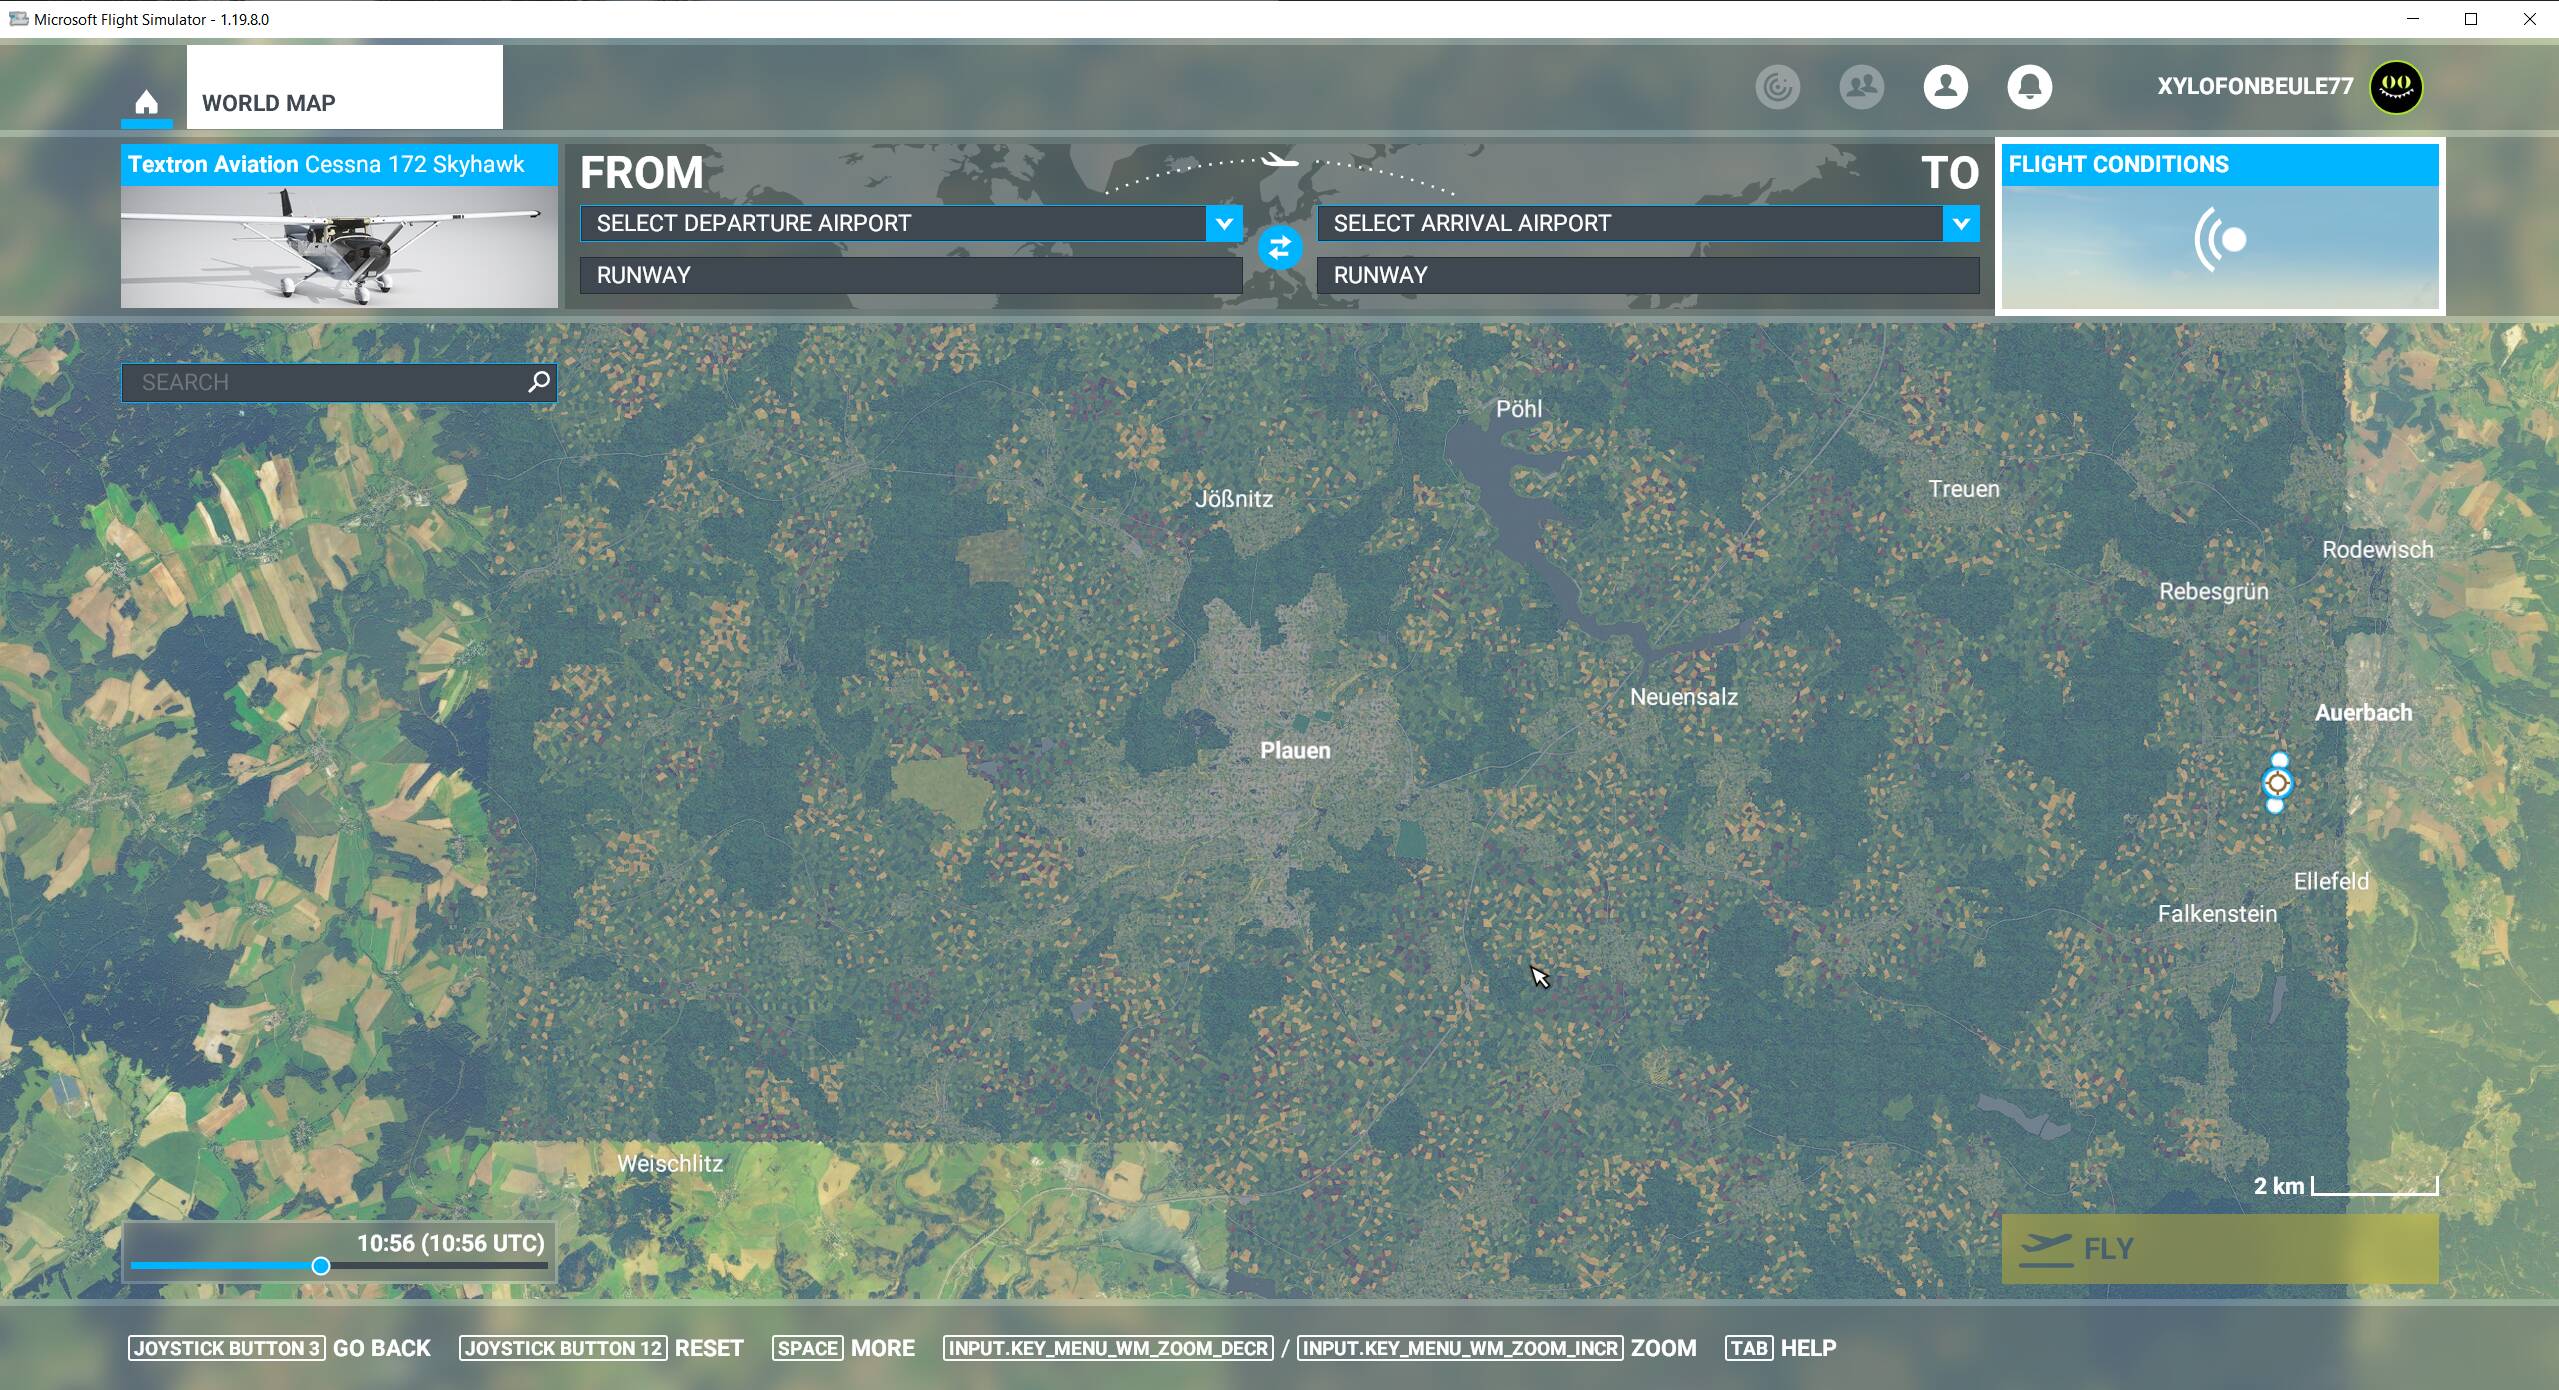Viewport: 2559px width, 1390px height.
Task: Click the live weather icon
Action: pos(2221,240)
